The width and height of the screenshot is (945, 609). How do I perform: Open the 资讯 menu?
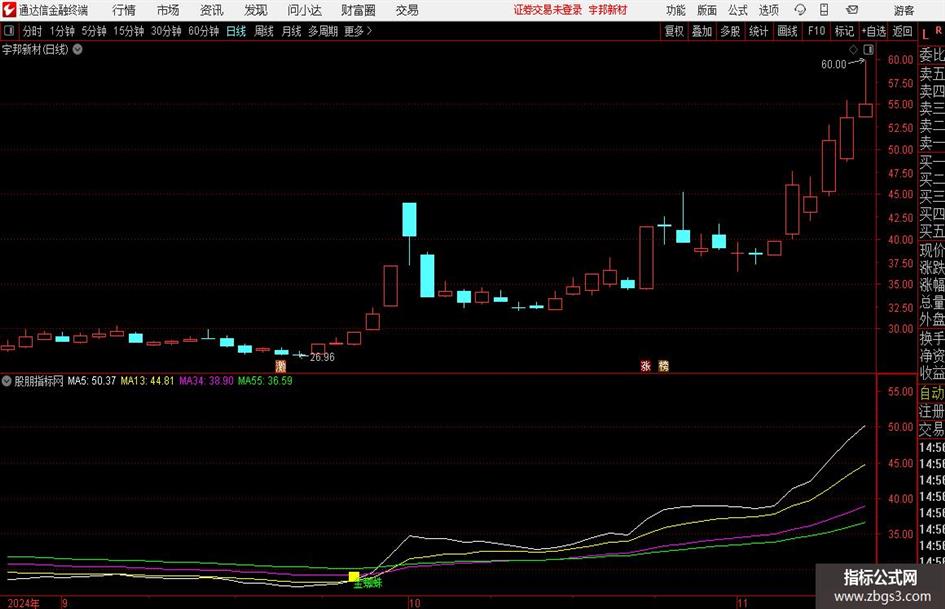[x=212, y=10]
